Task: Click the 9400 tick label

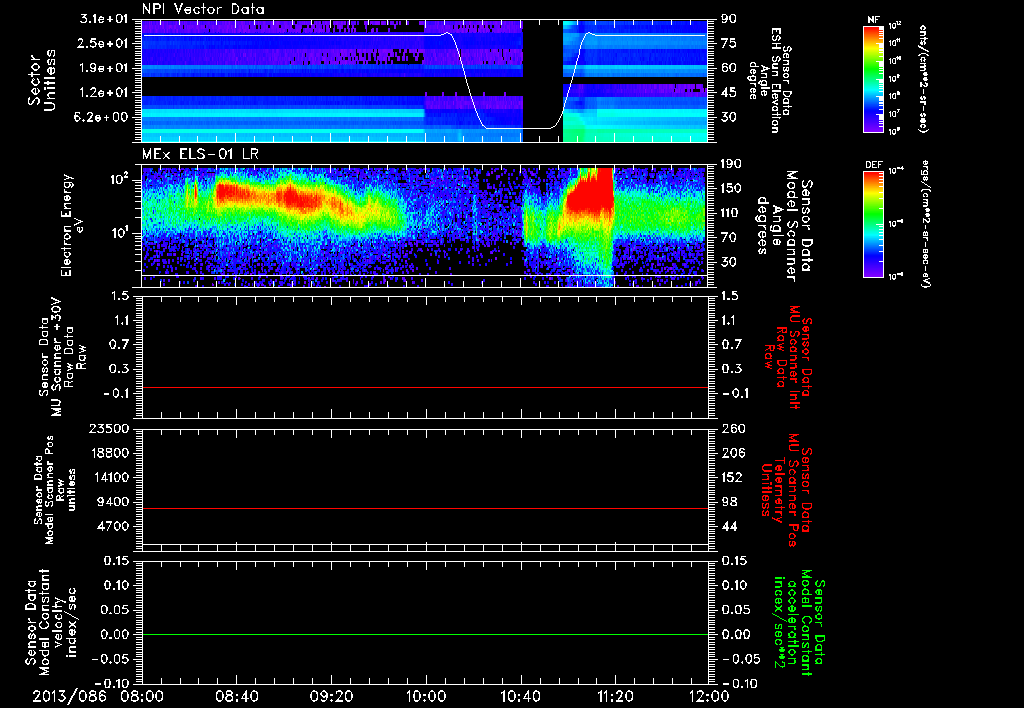Action: point(112,502)
